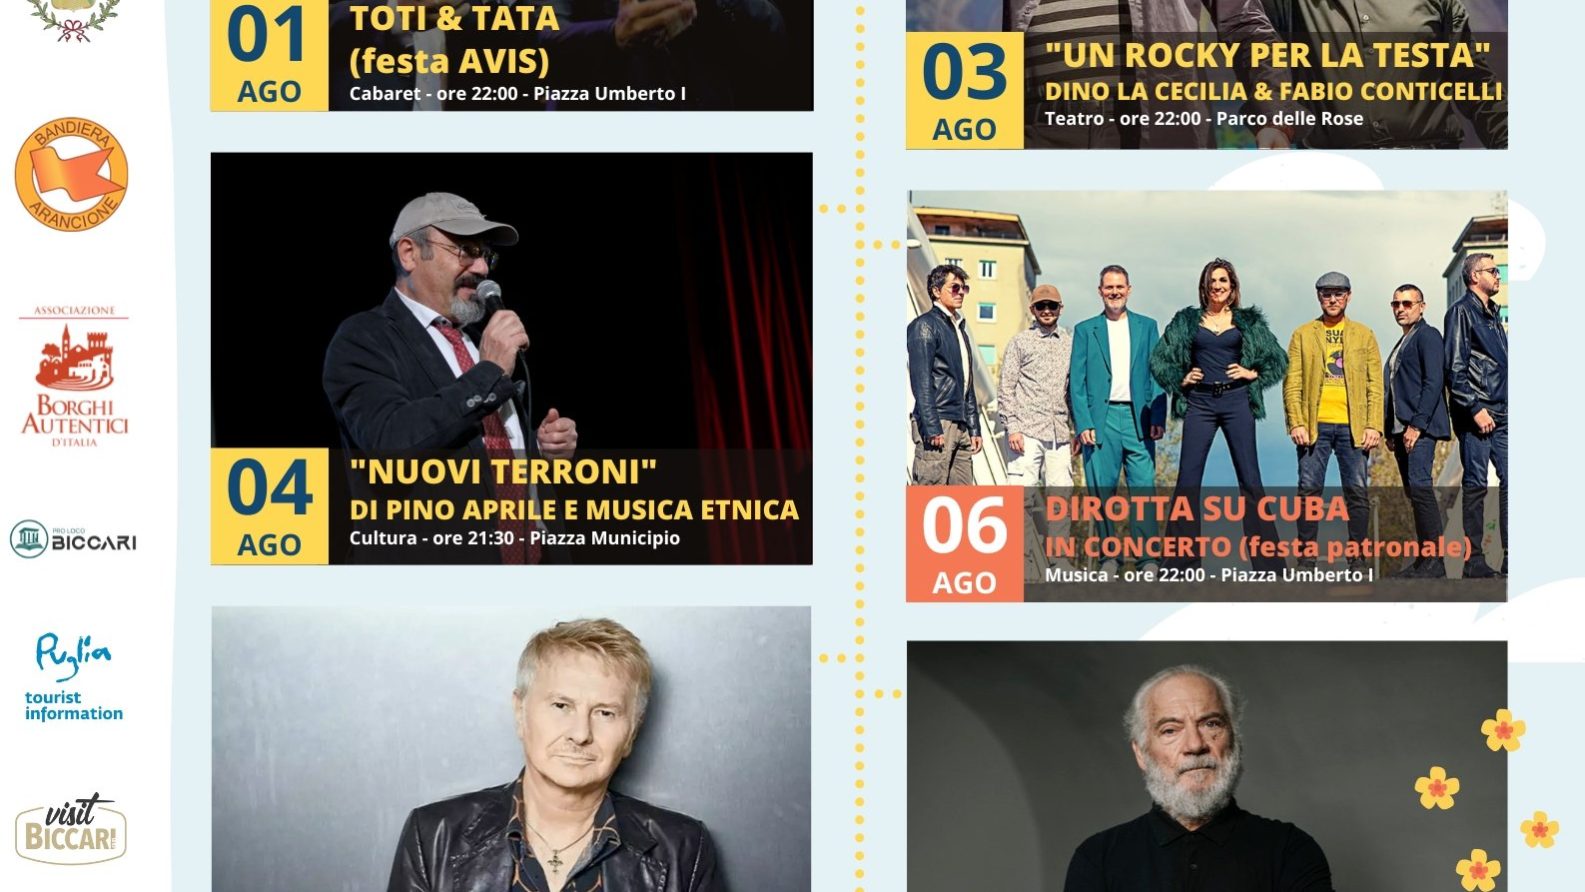Click the 01 AGO date badge
Viewport: 1585px width, 892px height.
270,55
